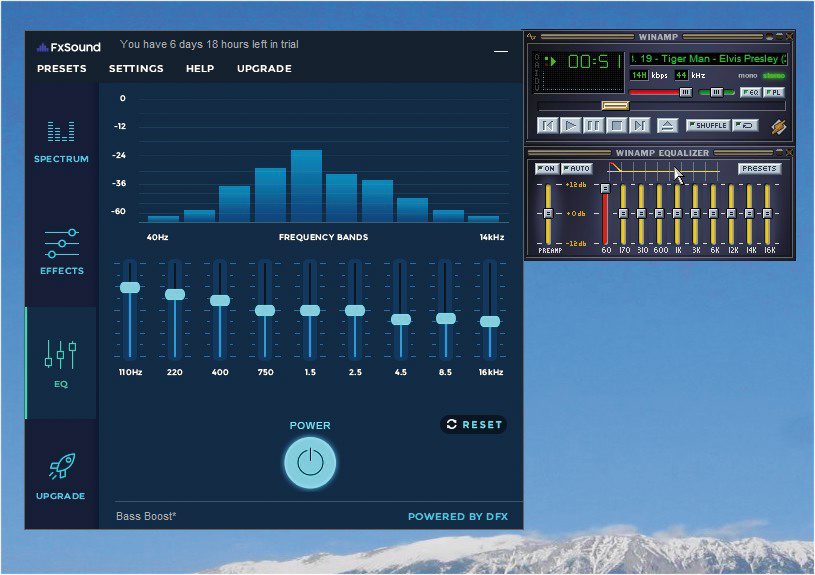This screenshot has height=575, width=815.
Task: Click the trial time remaining text
Action: [x=209, y=45]
